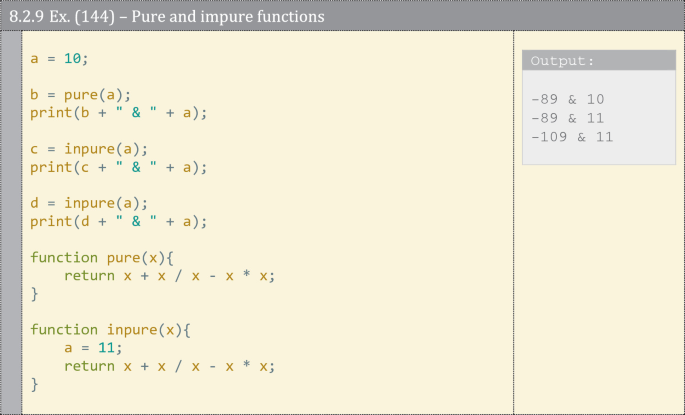
Task: Click the 'function pure(x){' declaration
Action: (x=102, y=257)
